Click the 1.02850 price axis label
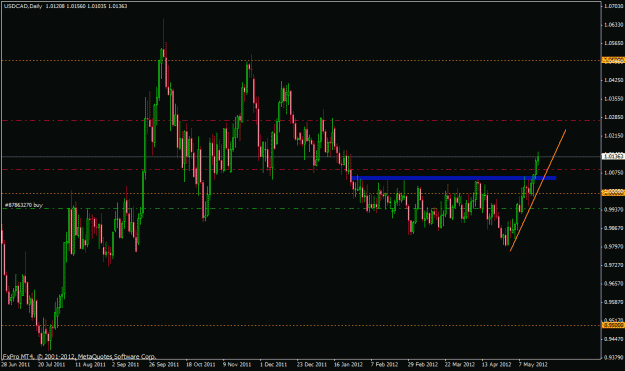 tap(614, 117)
